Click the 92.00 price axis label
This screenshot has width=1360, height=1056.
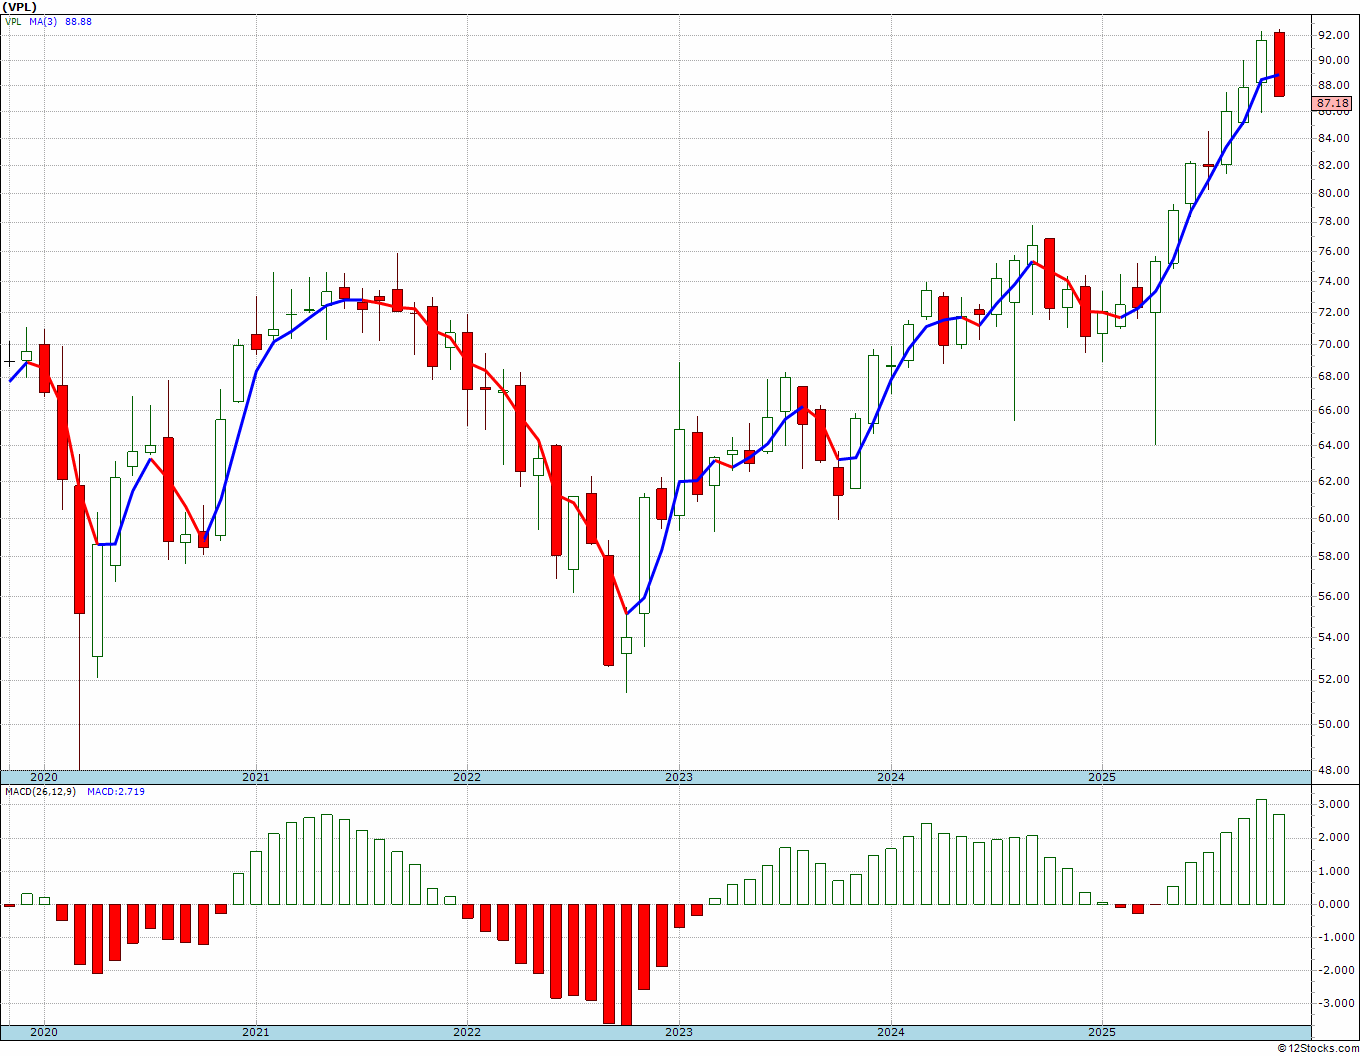tap(1333, 35)
